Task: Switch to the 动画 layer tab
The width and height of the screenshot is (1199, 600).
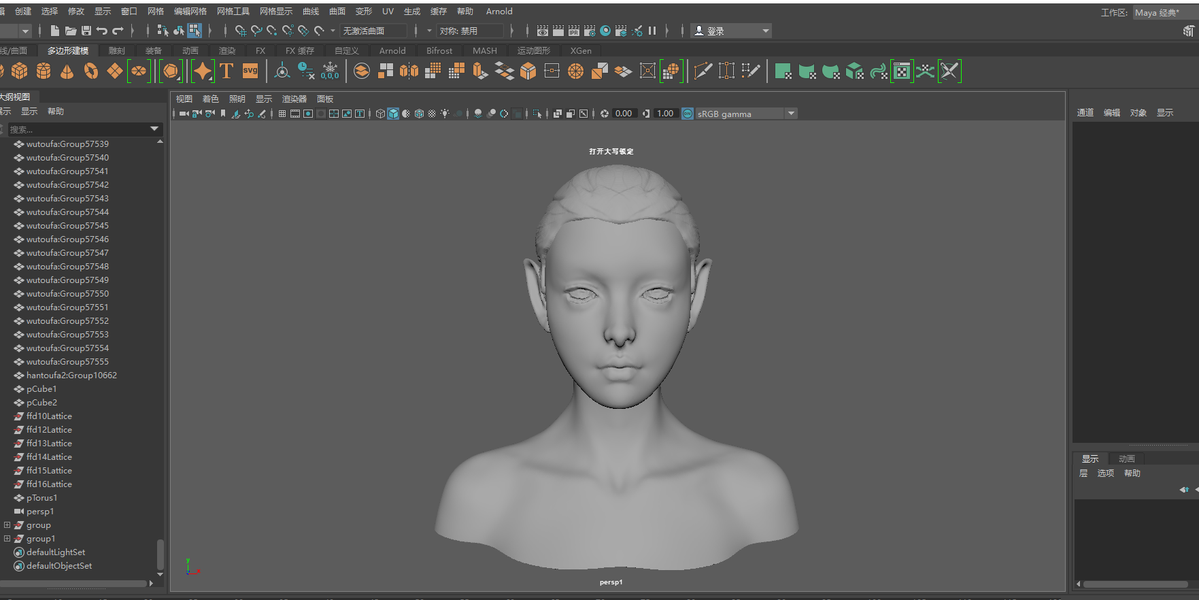Action: pos(1127,459)
